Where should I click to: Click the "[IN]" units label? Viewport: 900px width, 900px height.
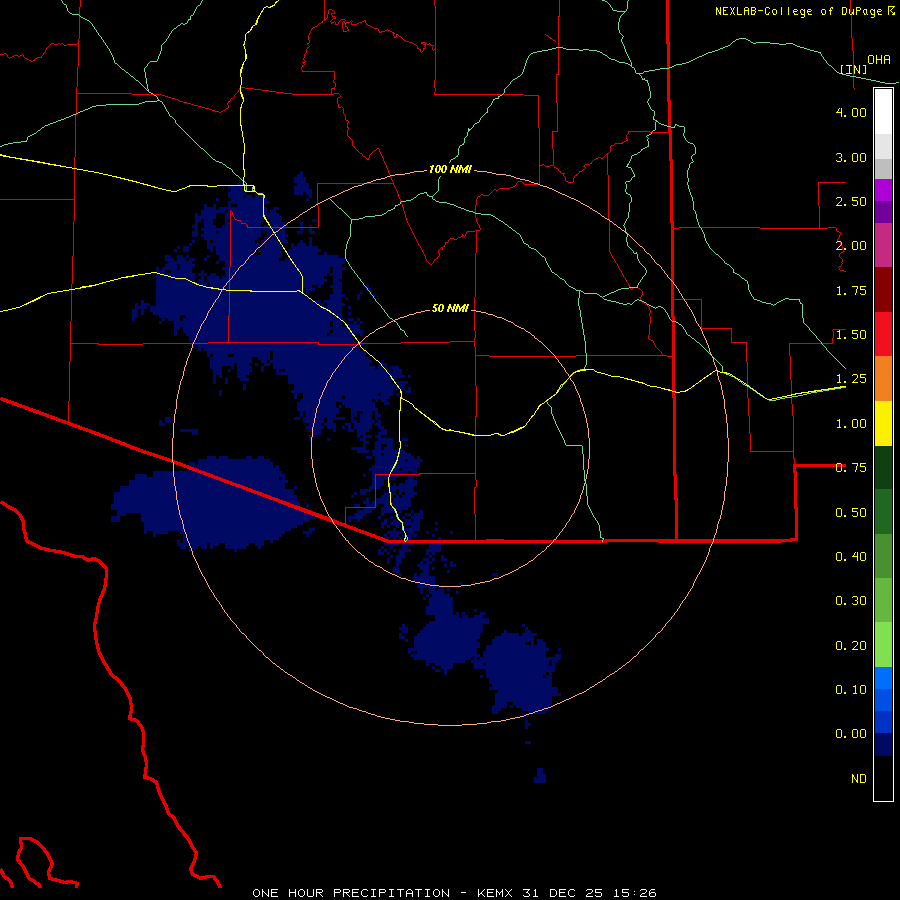coord(853,69)
